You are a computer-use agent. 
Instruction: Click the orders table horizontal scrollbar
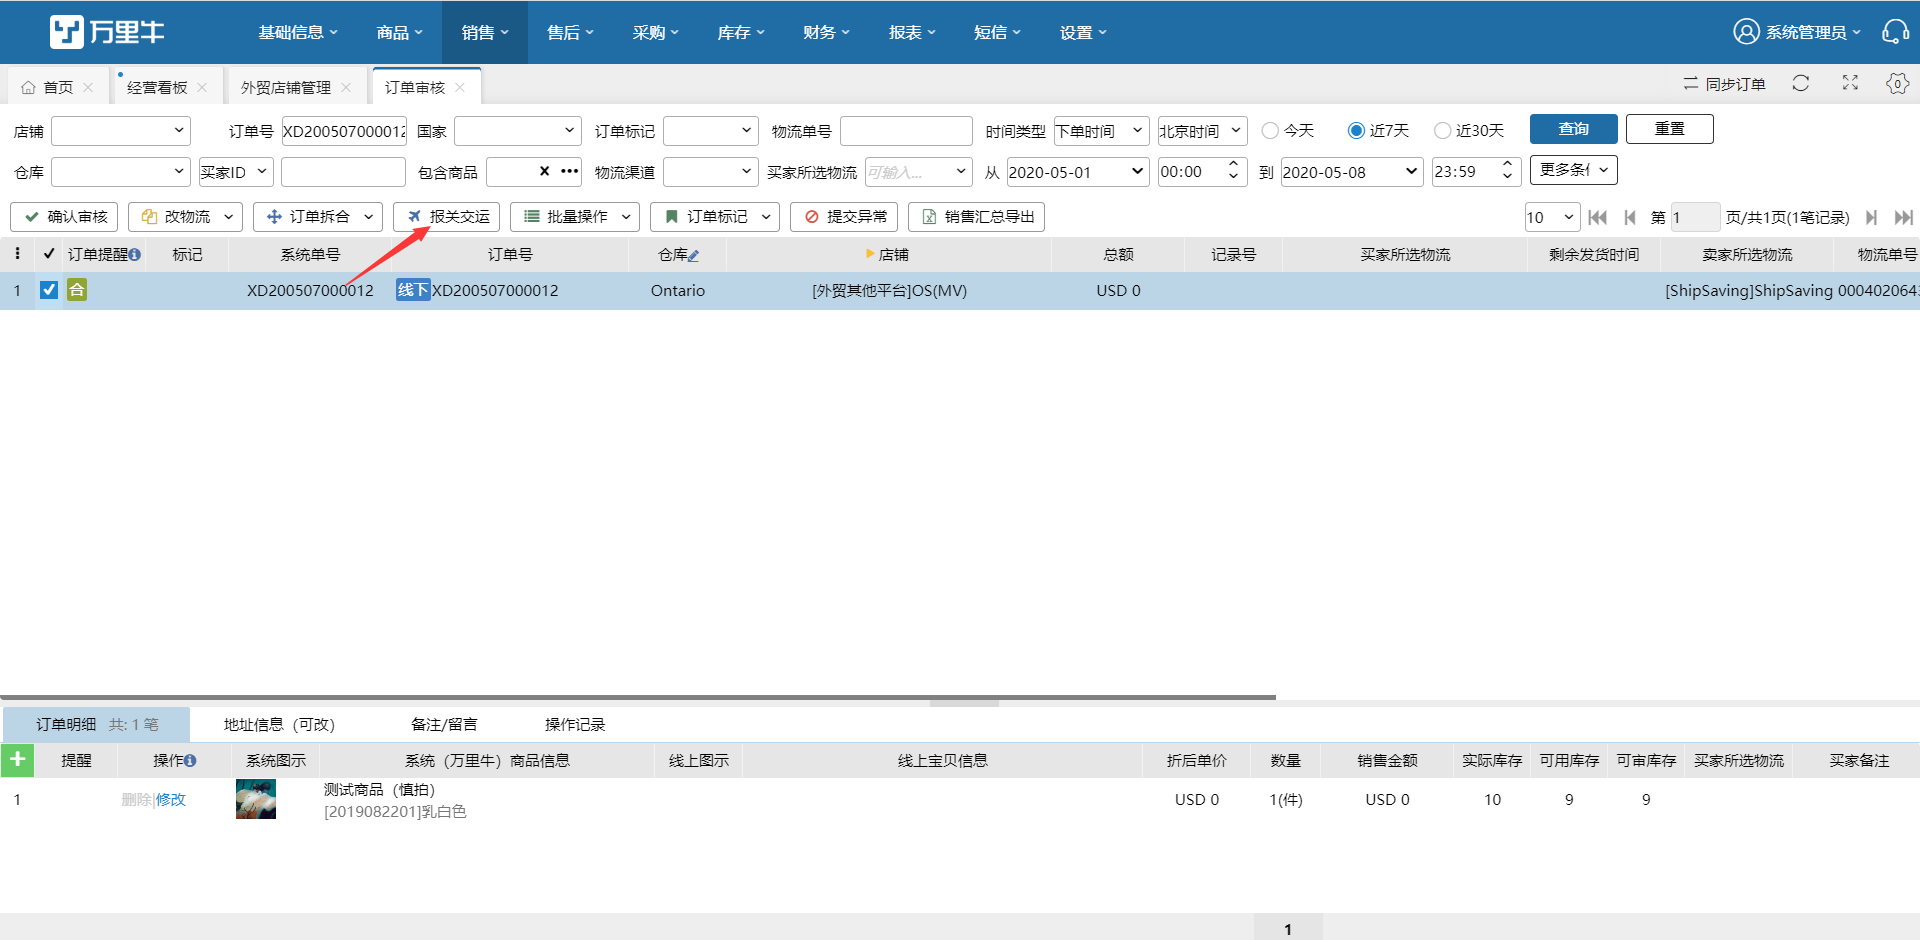(x=638, y=697)
